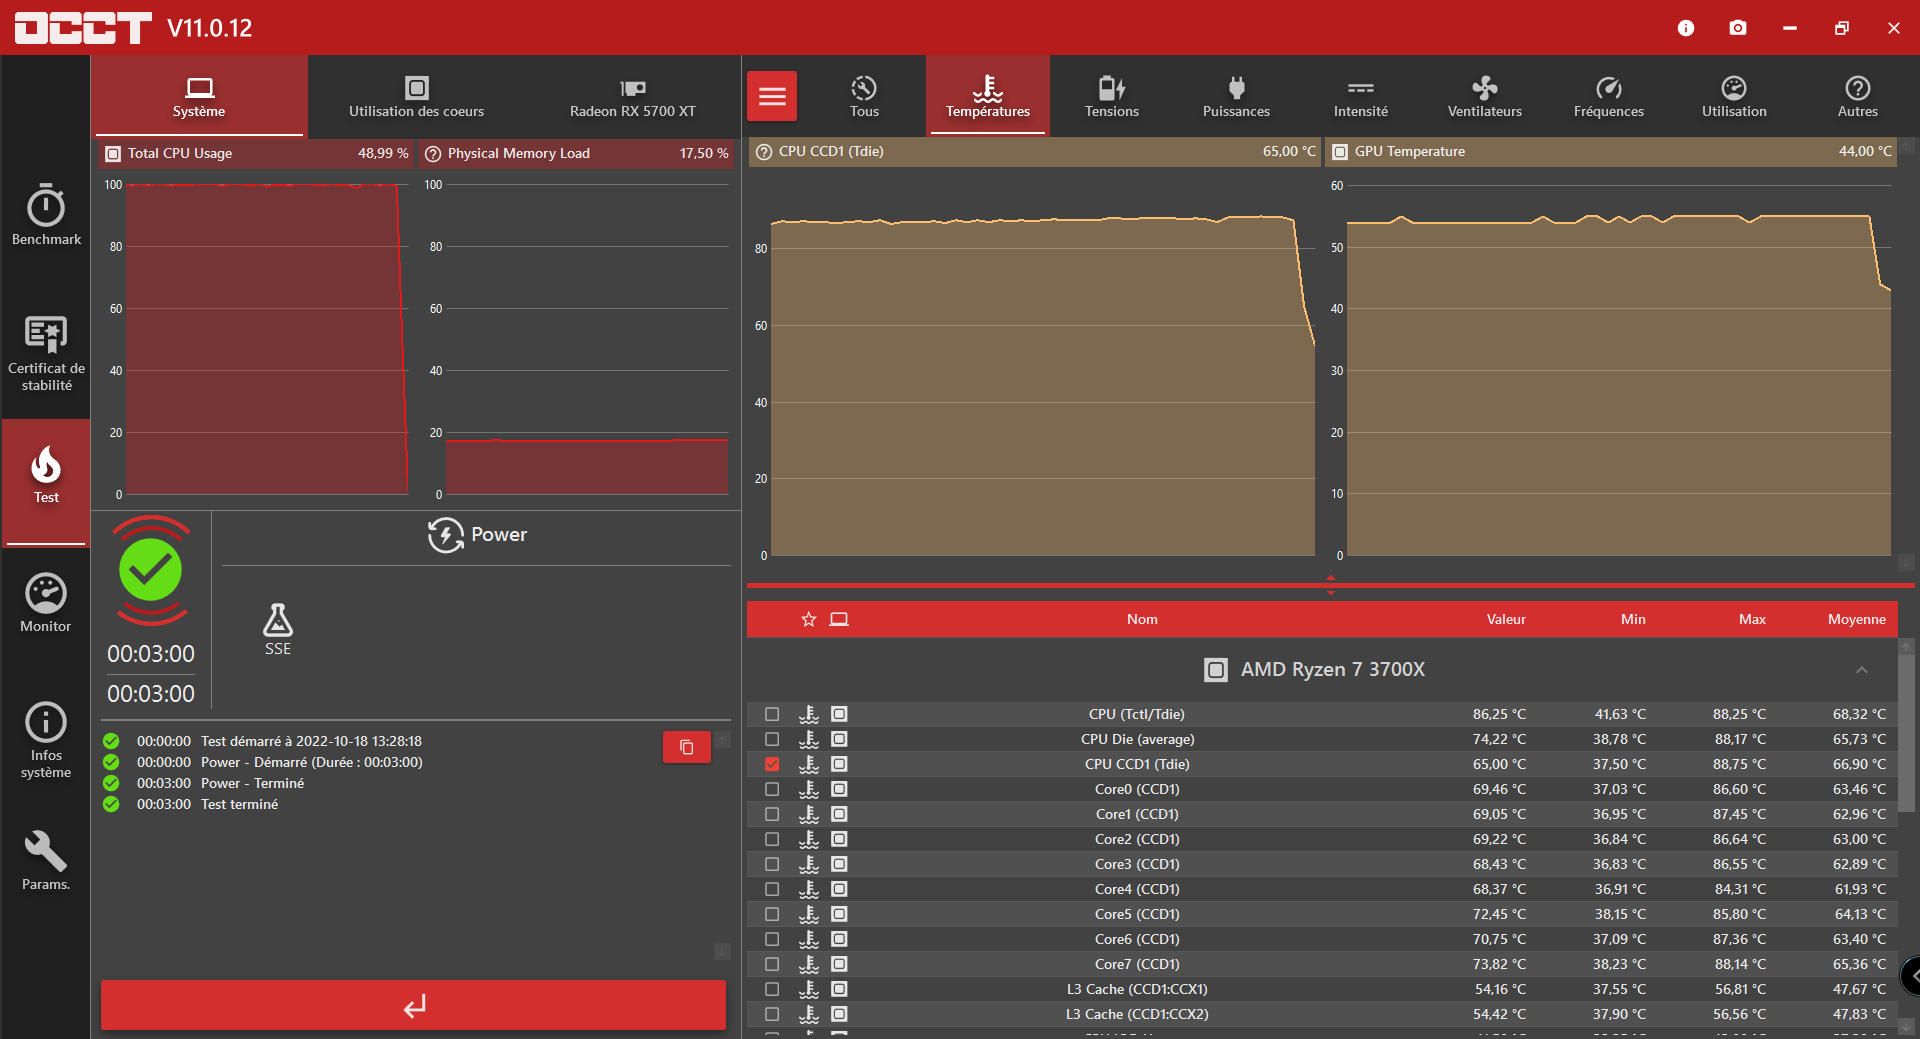Screen dimensions: 1920x1039
Task: Switch to Utilisation des coeurs tab
Action: pyautogui.click(x=416, y=97)
